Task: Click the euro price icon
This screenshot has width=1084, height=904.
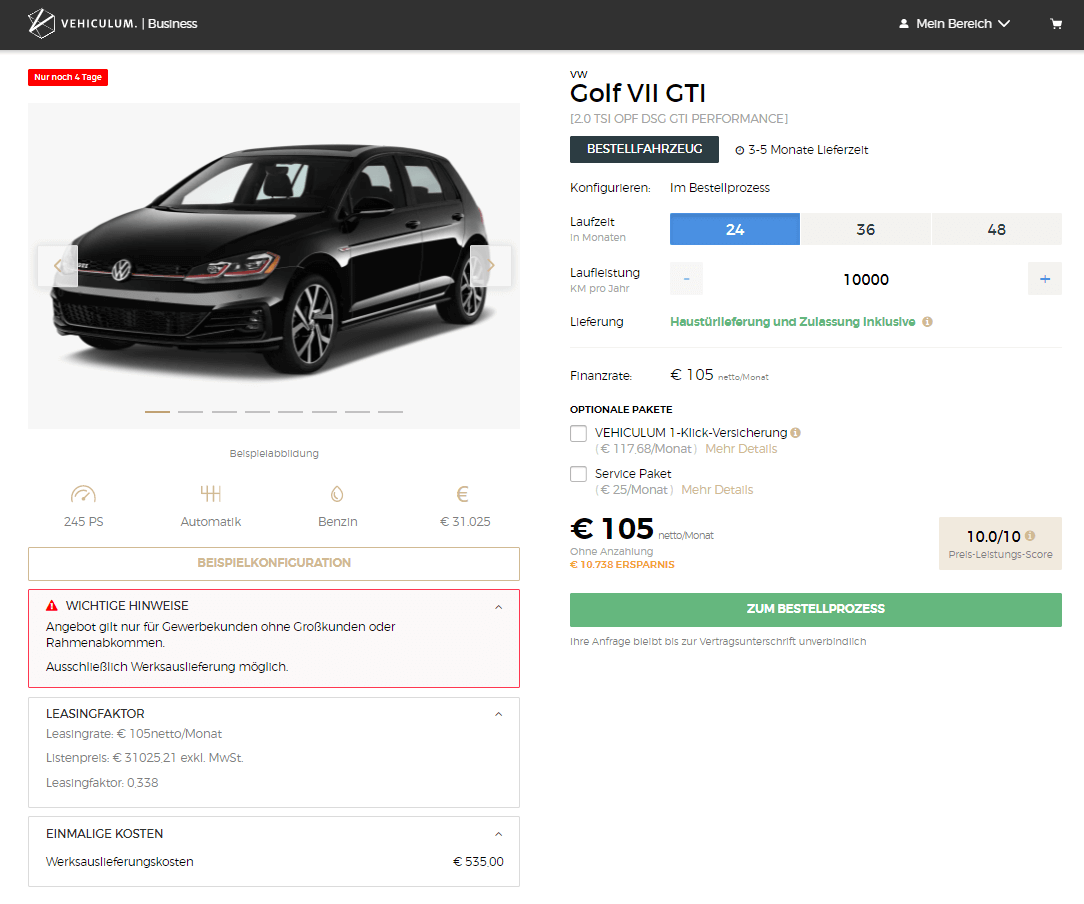Action: click(462, 494)
